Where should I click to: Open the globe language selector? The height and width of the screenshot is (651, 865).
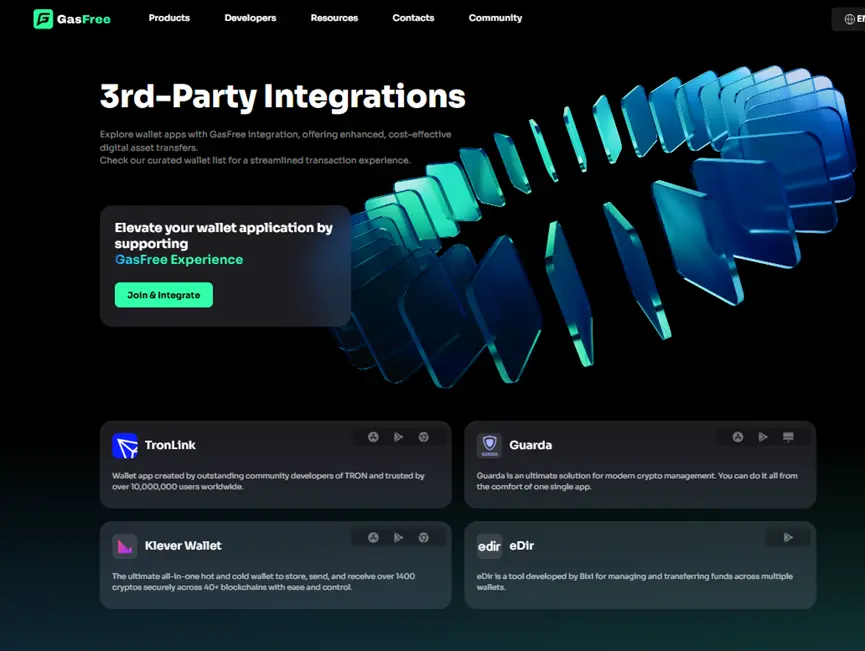coord(850,19)
